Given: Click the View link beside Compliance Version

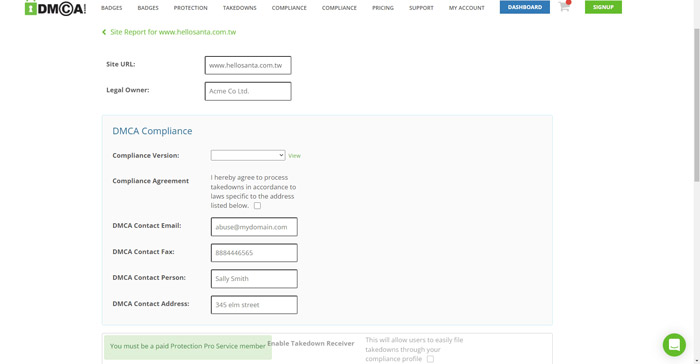Looking at the screenshot, I should (294, 156).
